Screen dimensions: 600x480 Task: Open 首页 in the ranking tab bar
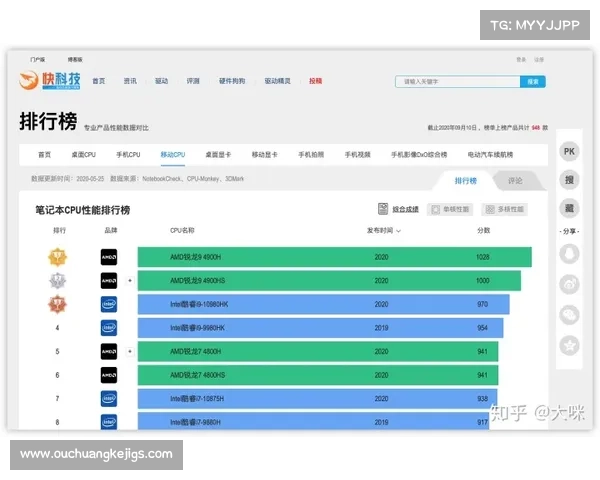[x=44, y=155]
